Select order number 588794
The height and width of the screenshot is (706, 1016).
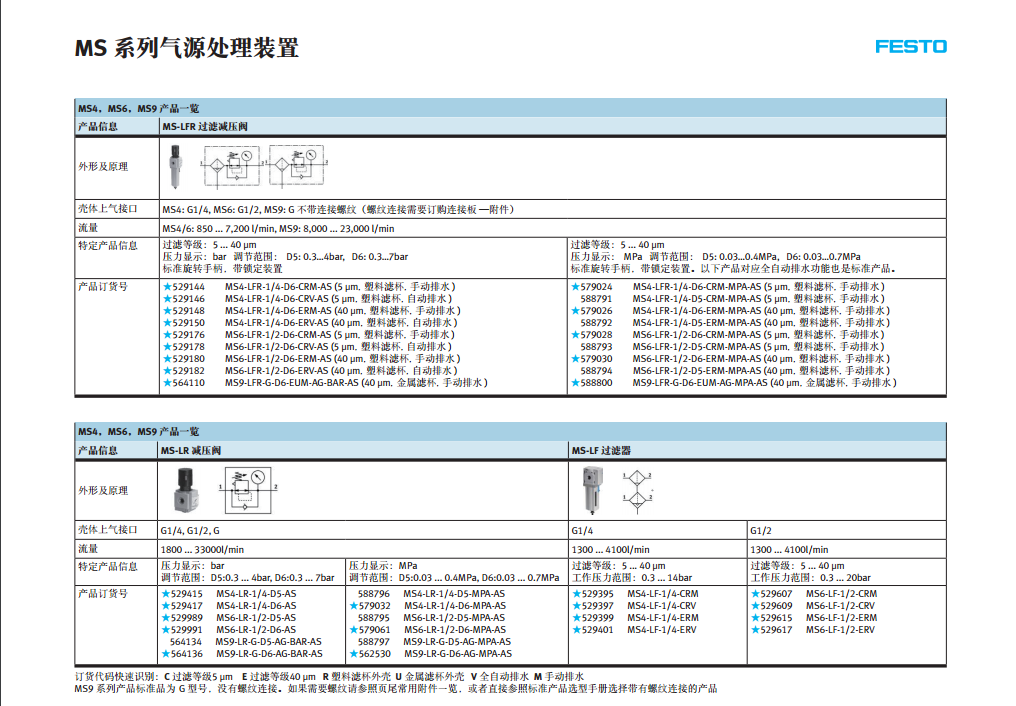tap(596, 370)
